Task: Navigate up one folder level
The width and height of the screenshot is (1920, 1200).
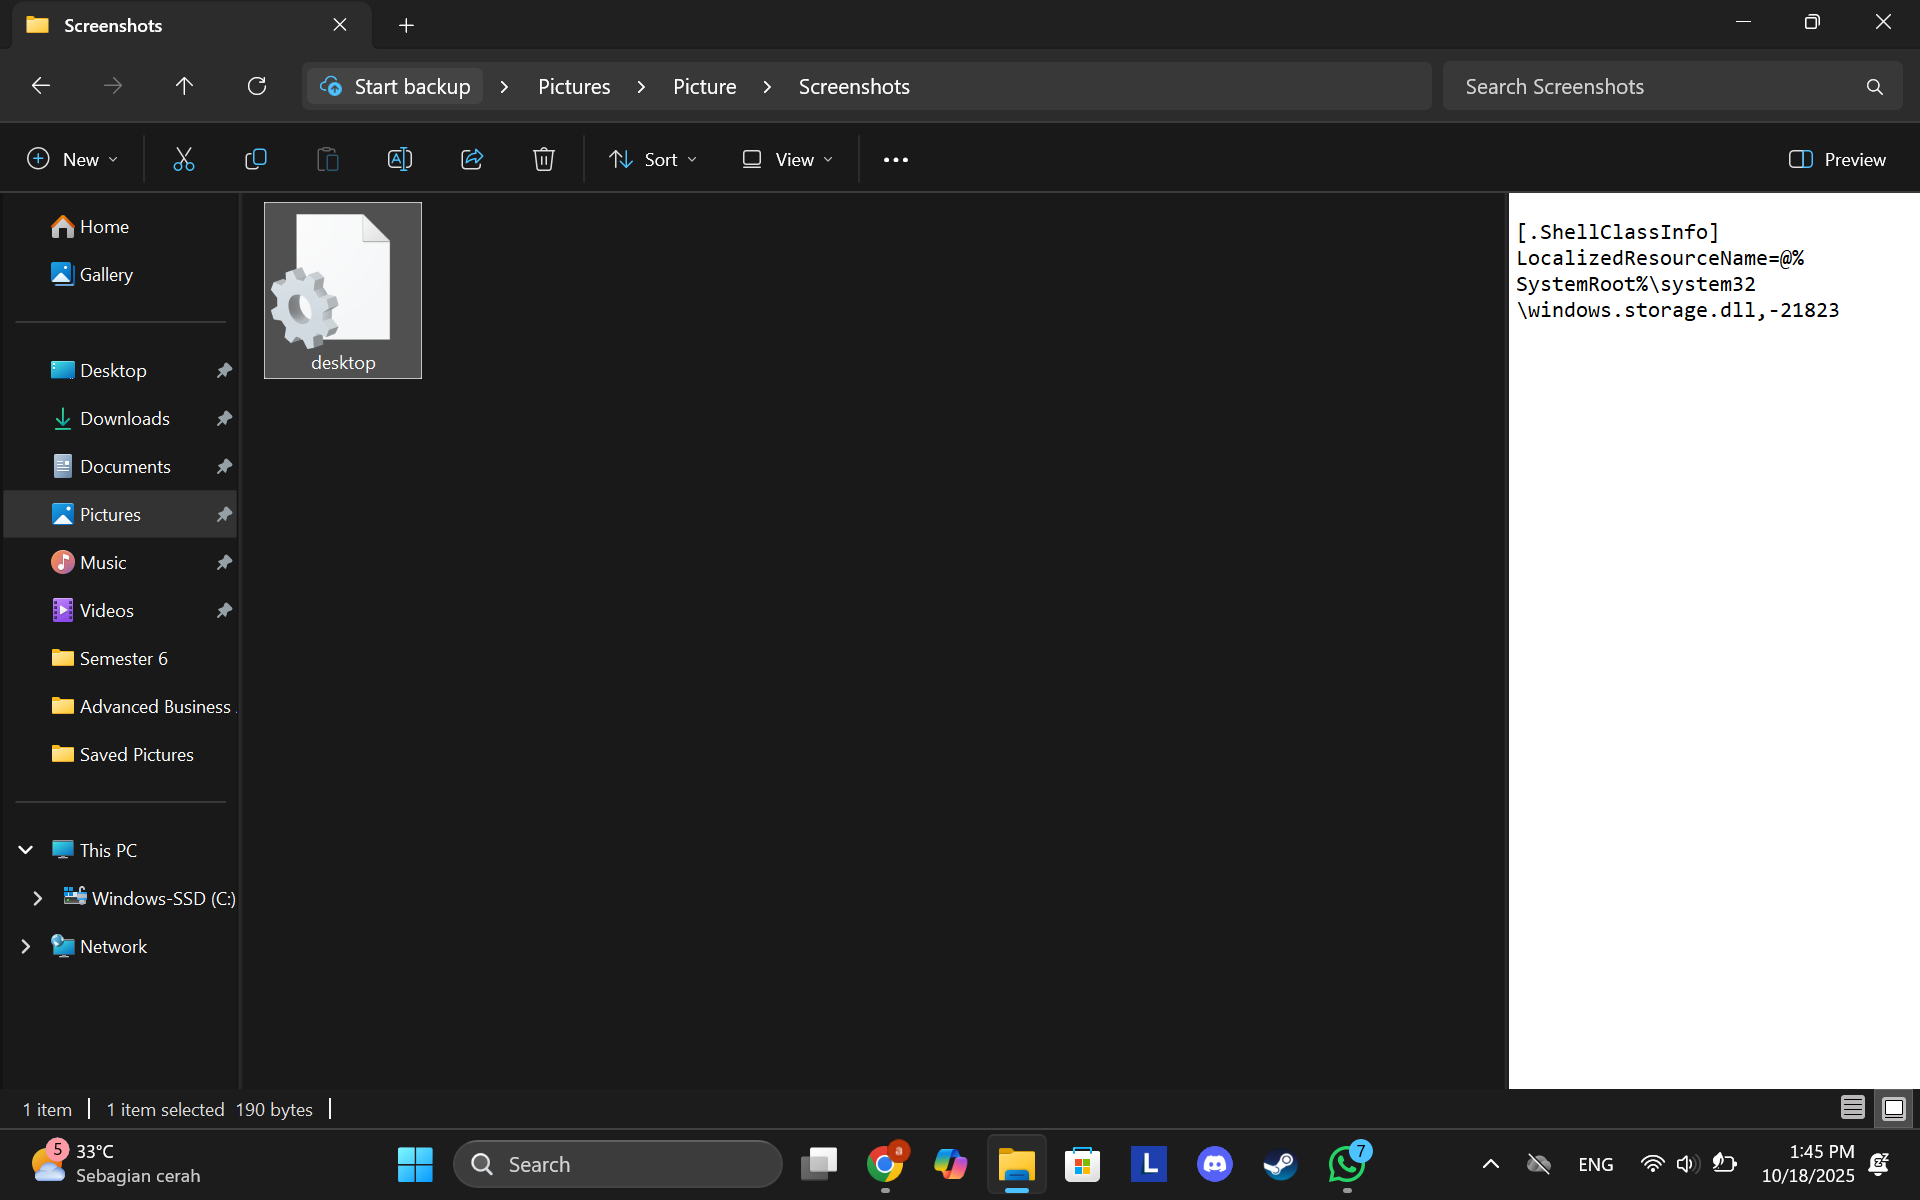Action: [x=184, y=86]
